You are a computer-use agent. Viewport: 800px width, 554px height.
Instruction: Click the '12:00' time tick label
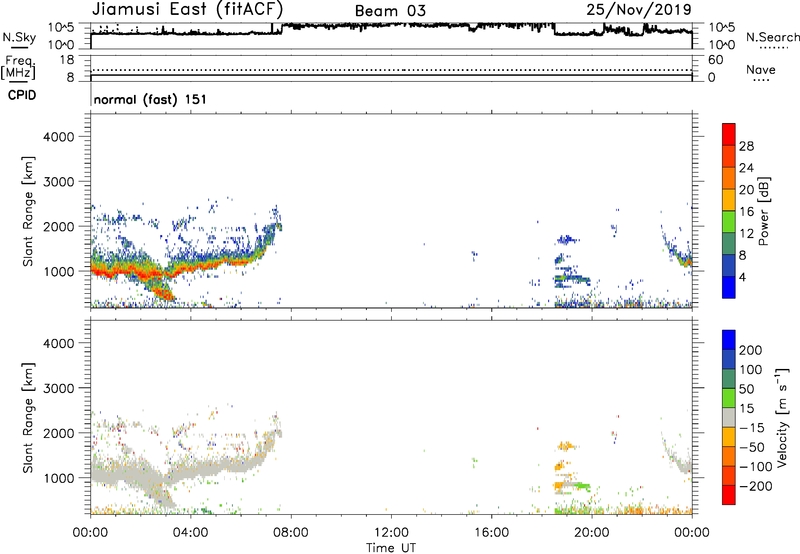[391, 533]
